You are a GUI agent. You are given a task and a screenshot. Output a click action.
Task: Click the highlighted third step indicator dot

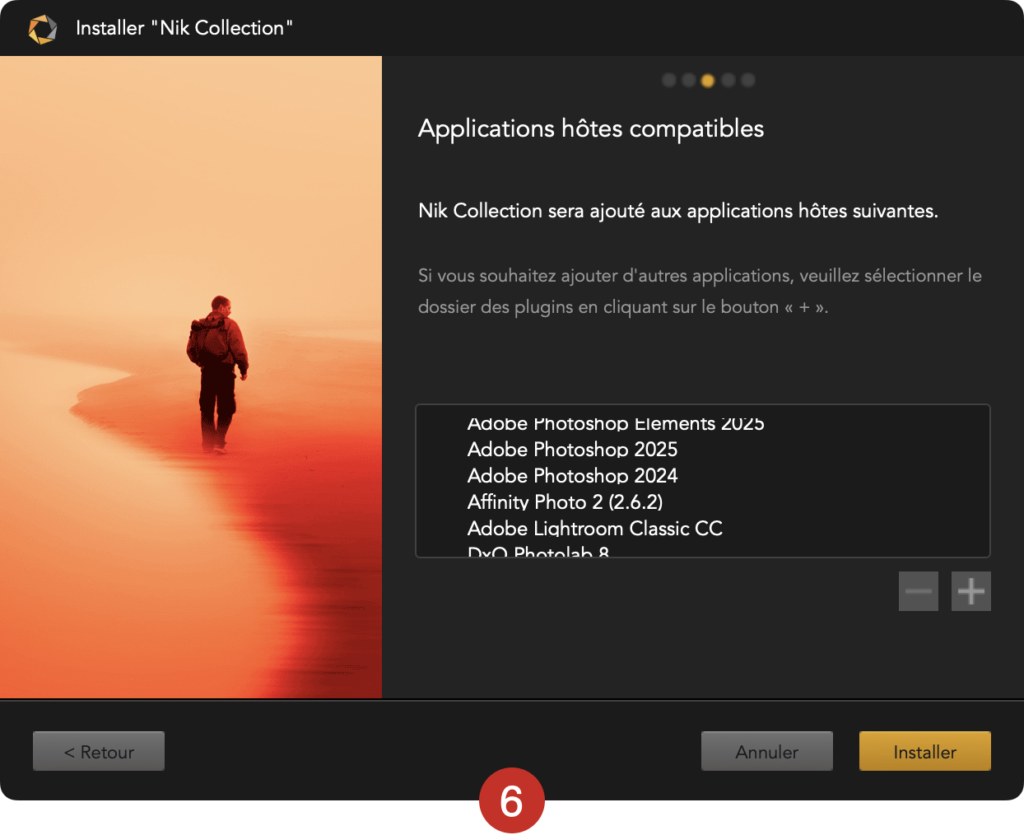click(x=707, y=80)
